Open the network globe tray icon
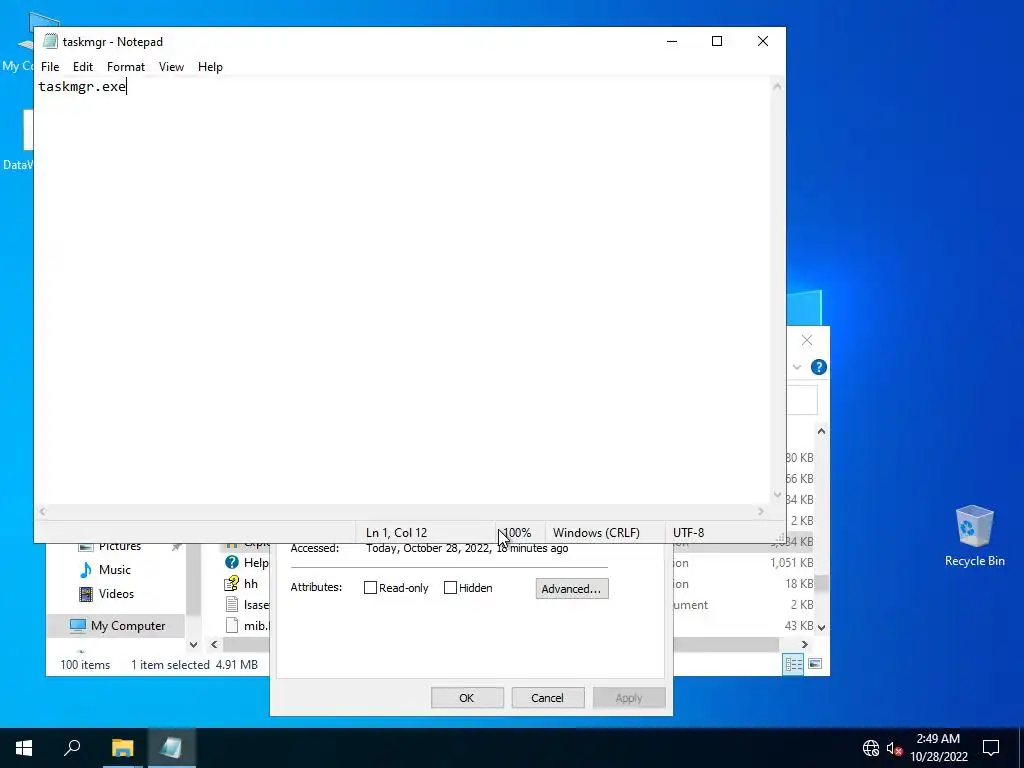This screenshot has width=1024, height=768. tap(871, 748)
